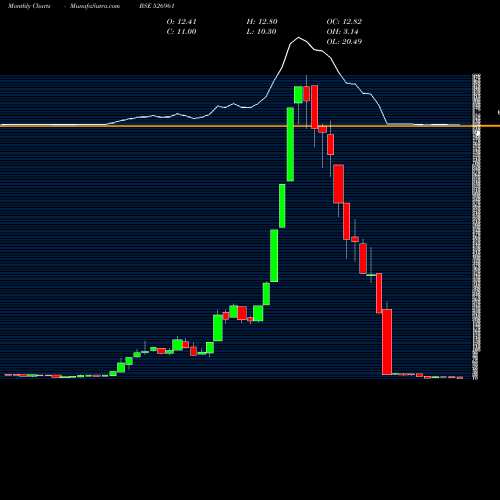Click the high value 'H: 12.80'
The image size is (500, 500).
coord(262,22)
